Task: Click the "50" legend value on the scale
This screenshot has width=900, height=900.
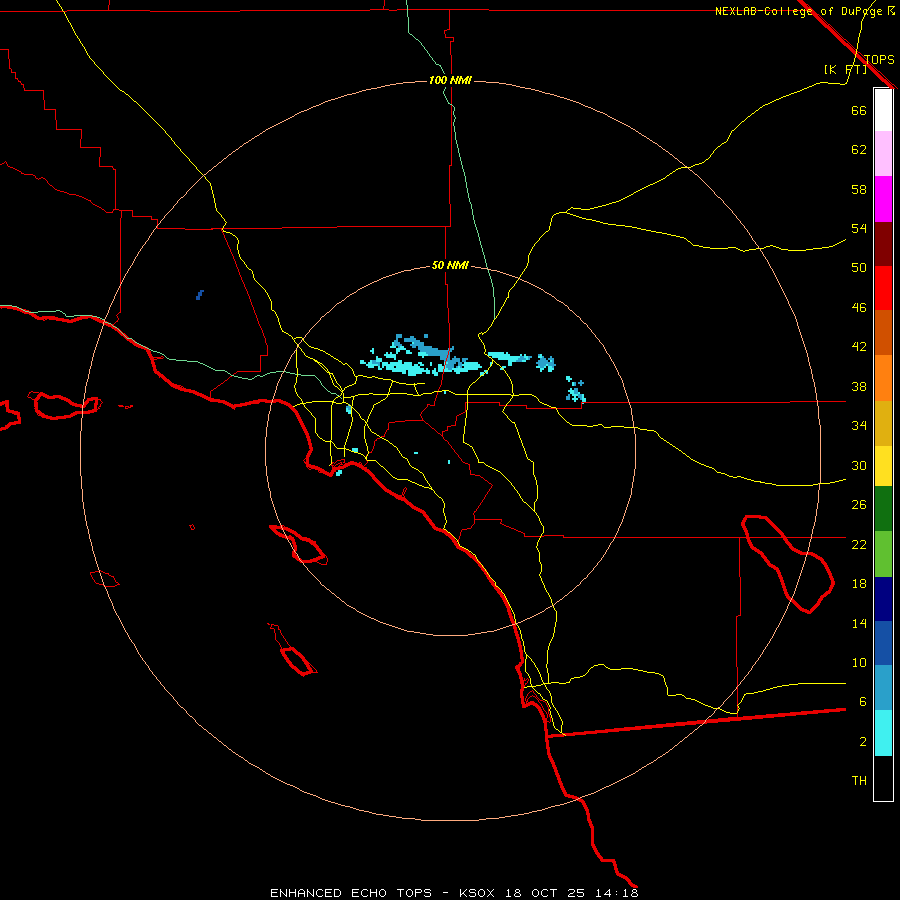Action: (x=859, y=268)
